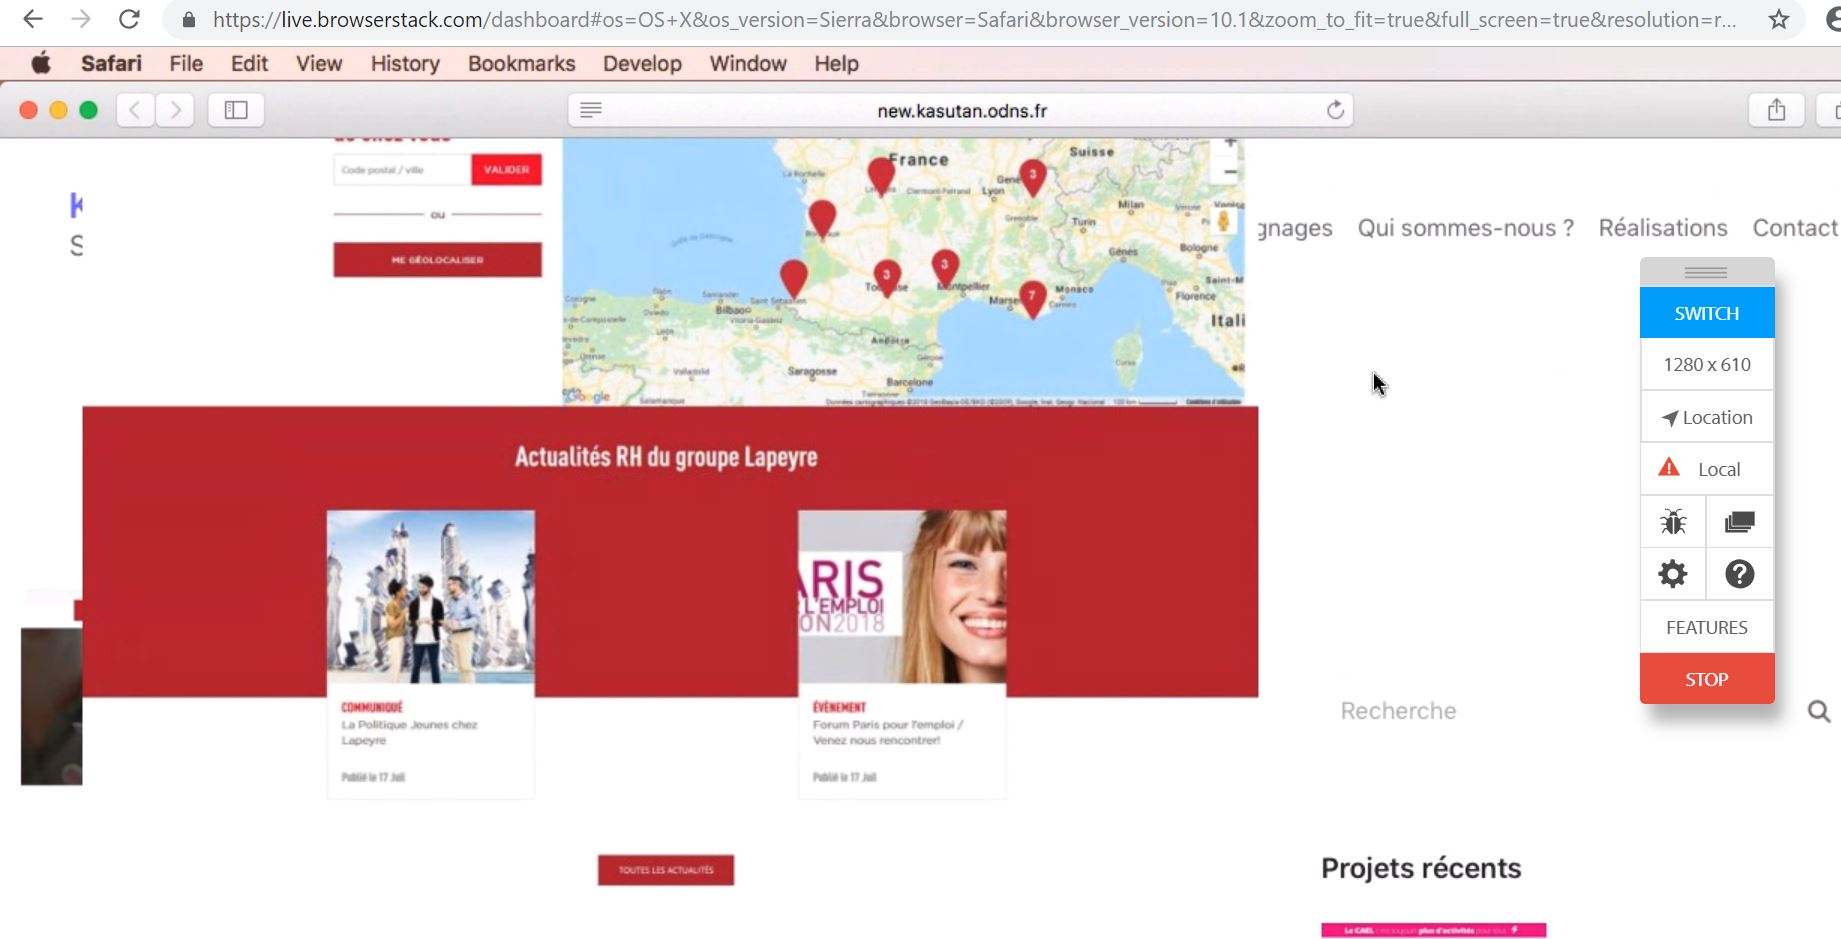Screen dimensions: 1841x939
Task: Click the map pin near Montpellier
Action: [945, 267]
